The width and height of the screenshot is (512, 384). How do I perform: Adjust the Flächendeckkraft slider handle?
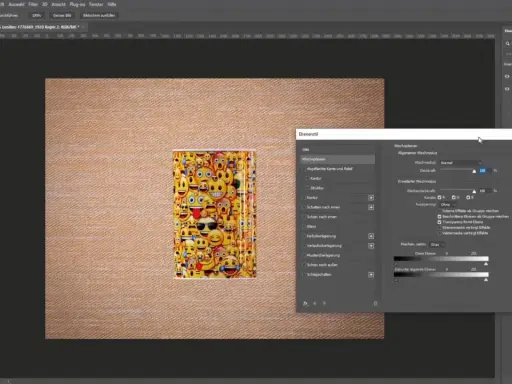(x=474, y=191)
